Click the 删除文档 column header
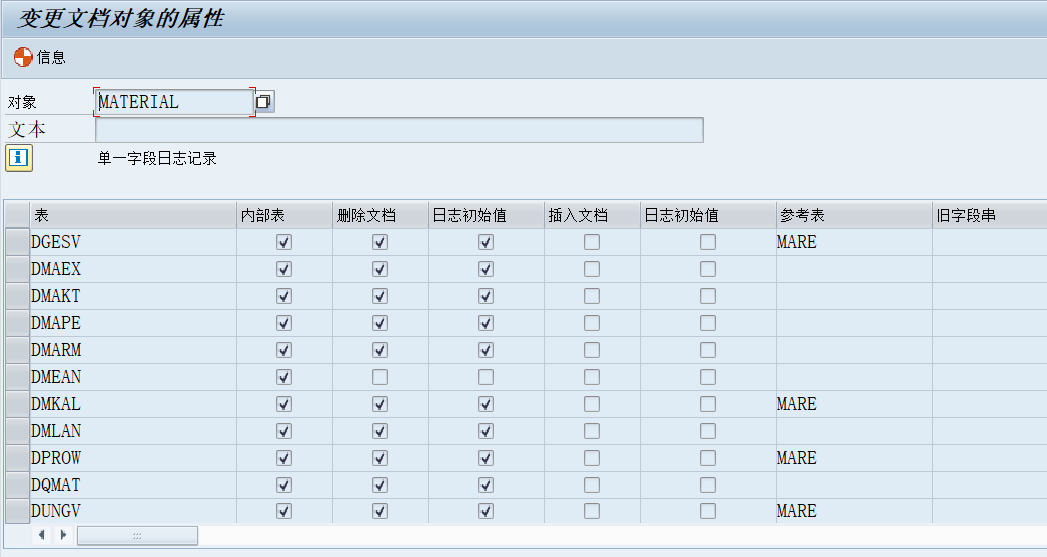Viewport: 1047px width, 557px height. tap(381, 215)
